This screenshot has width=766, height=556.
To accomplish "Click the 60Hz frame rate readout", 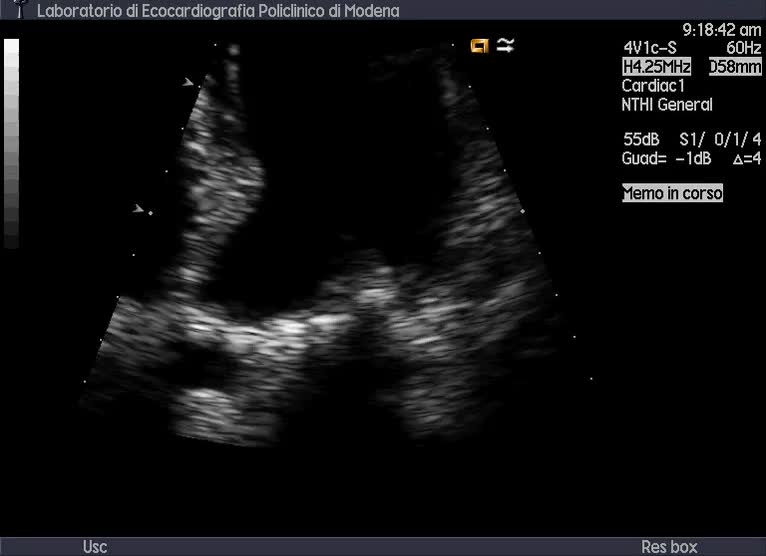I will click(x=743, y=48).
